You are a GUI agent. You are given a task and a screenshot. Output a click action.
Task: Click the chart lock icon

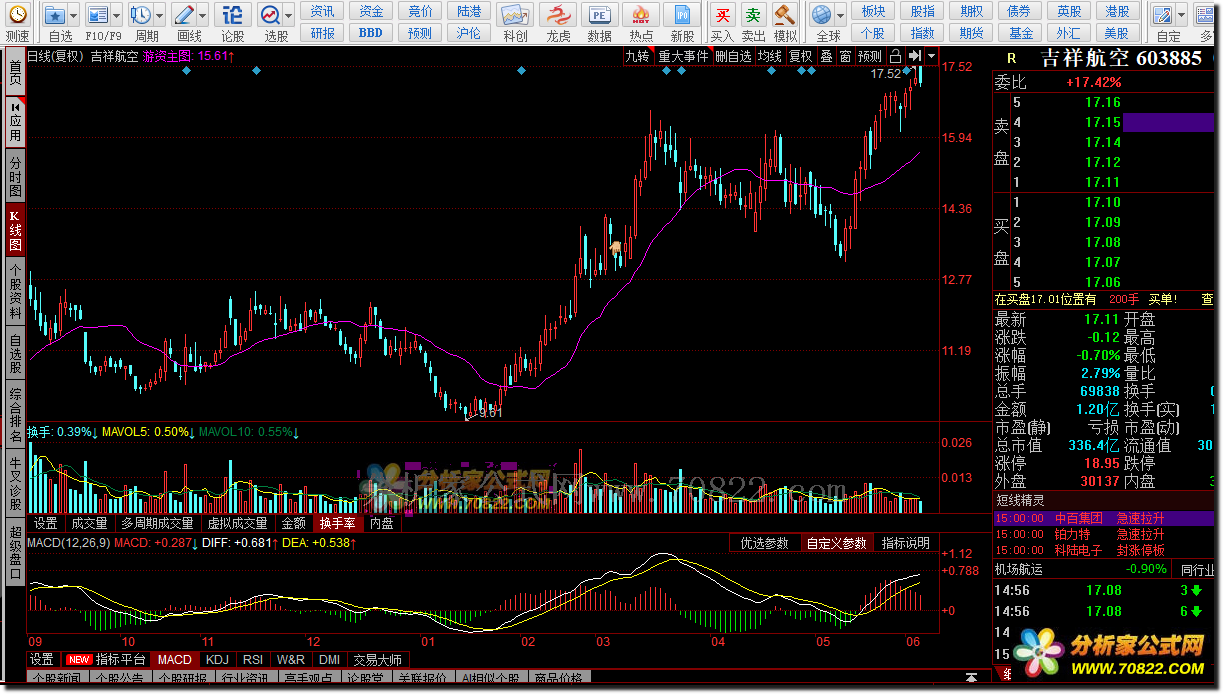(895, 56)
